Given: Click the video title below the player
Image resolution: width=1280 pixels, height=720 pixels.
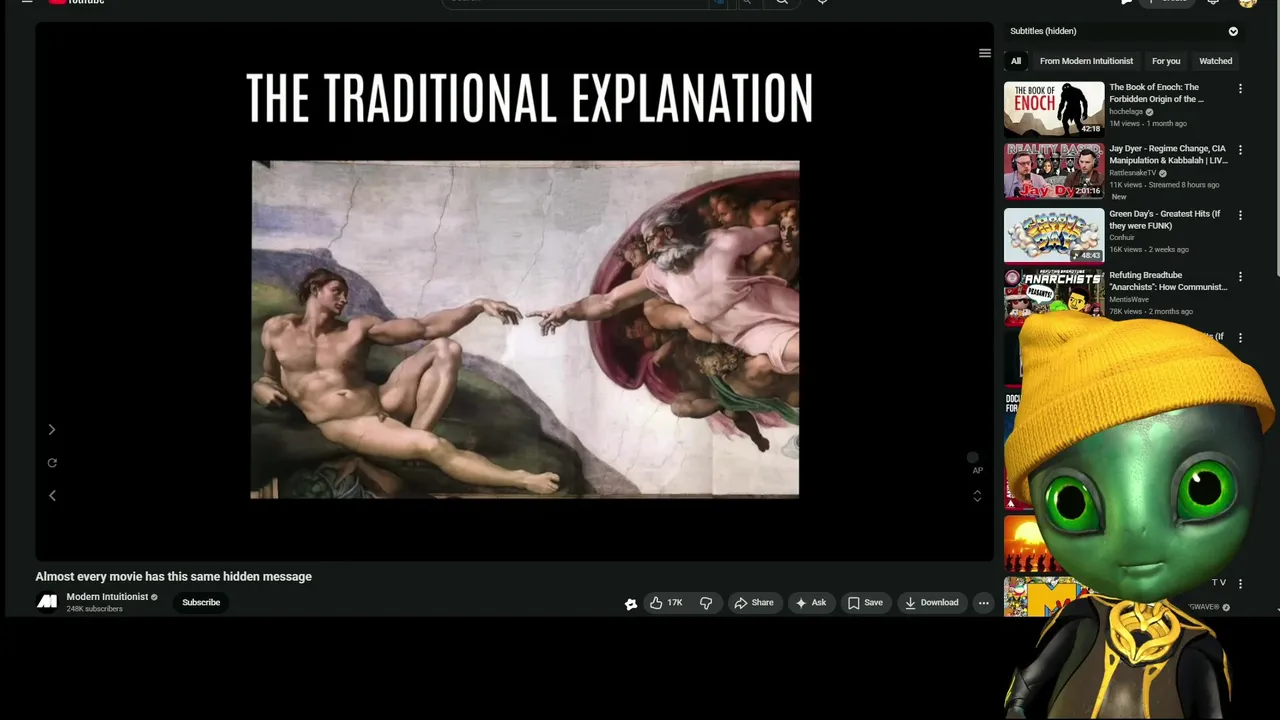Looking at the screenshot, I should click(x=174, y=576).
